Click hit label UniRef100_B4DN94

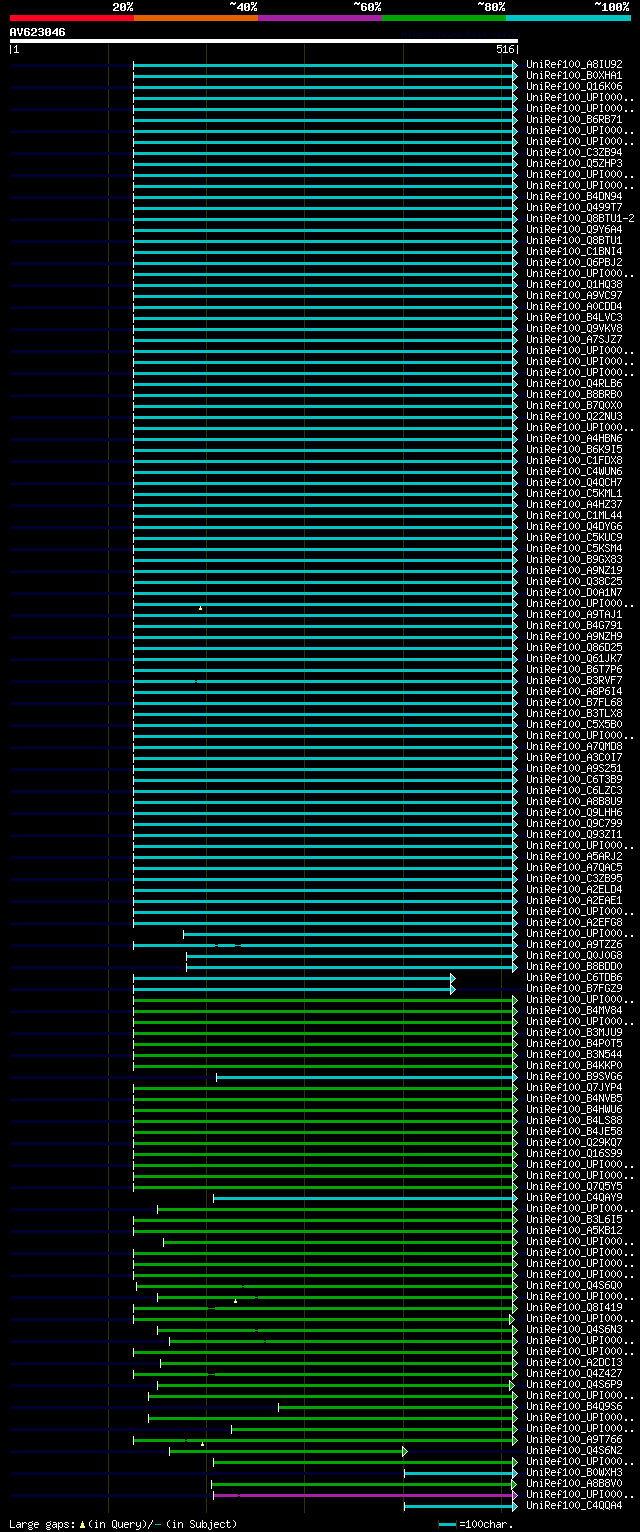click(574, 196)
